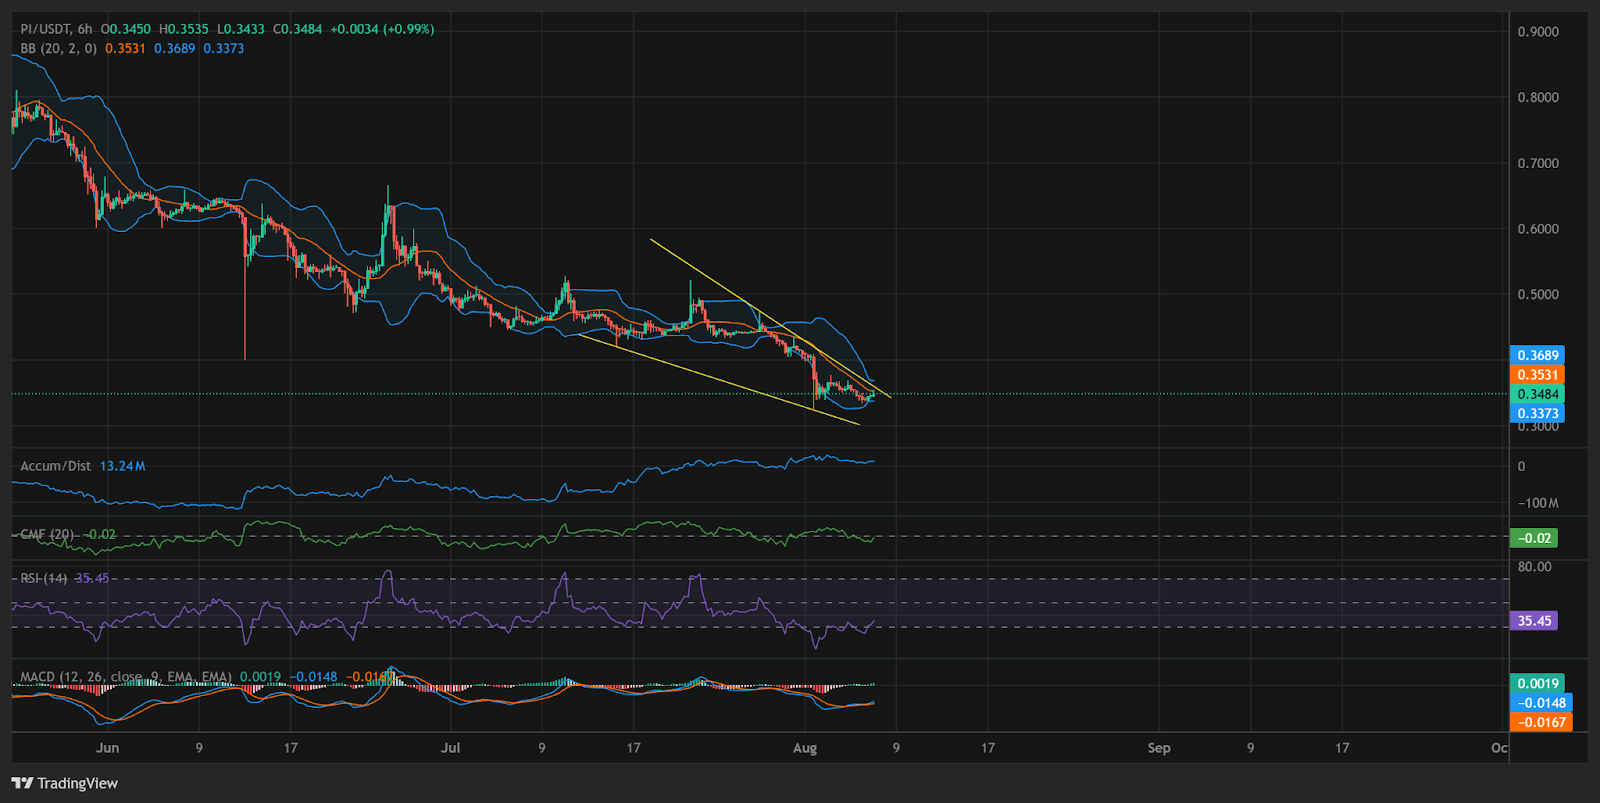Image resolution: width=1600 pixels, height=803 pixels.
Task: Click the CMF (20) indicator label
Action: coord(47,534)
